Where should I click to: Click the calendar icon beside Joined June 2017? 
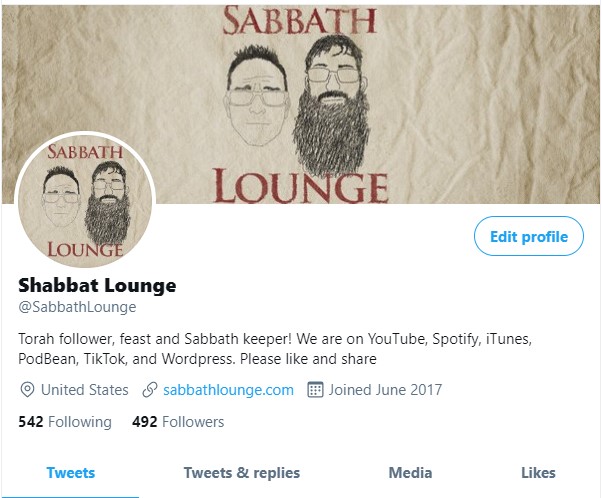coord(315,390)
